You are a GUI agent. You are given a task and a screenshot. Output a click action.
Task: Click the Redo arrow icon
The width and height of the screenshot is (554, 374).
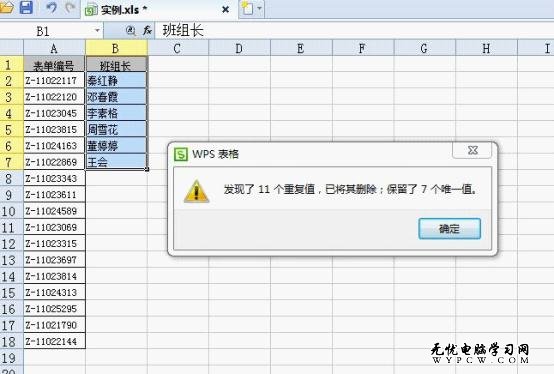pos(70,8)
